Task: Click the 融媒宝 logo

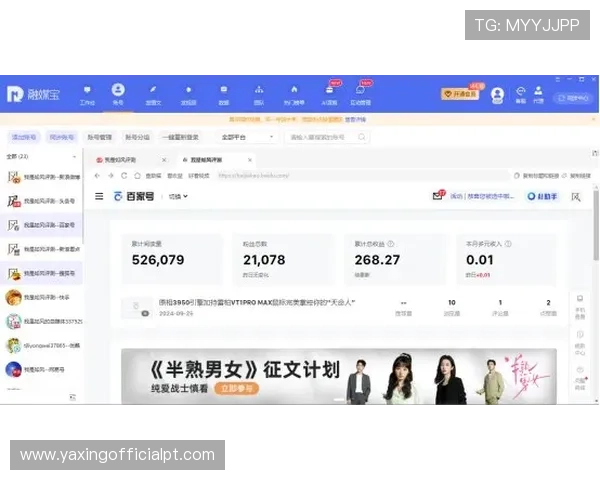Action: [33, 94]
